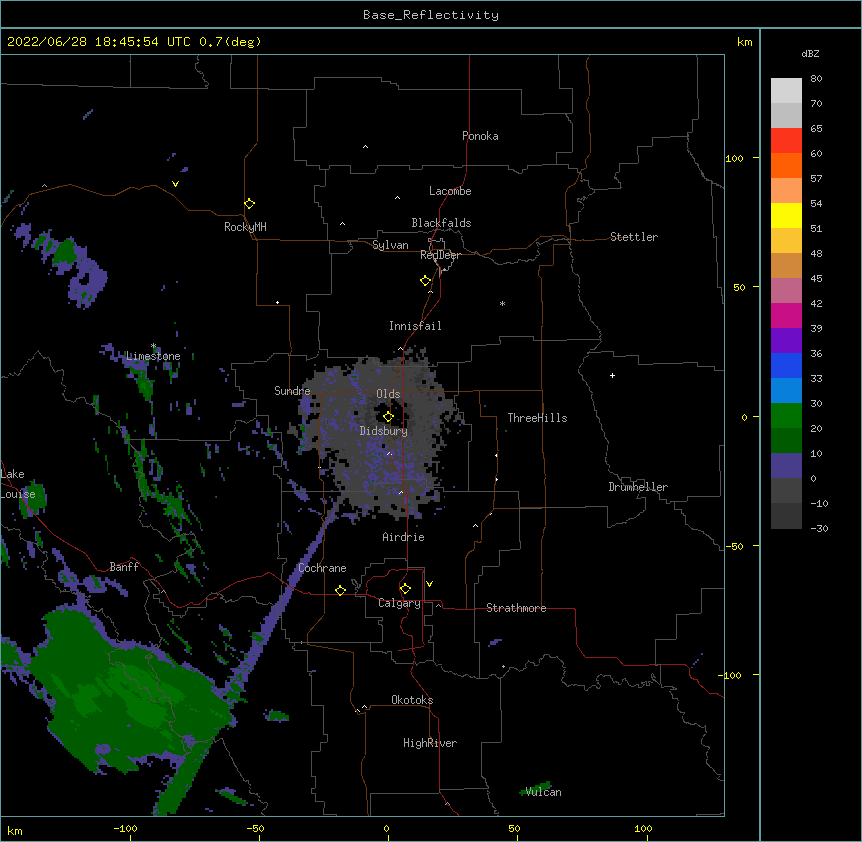
Task: Click the RedDeer city label
Action: (440, 255)
